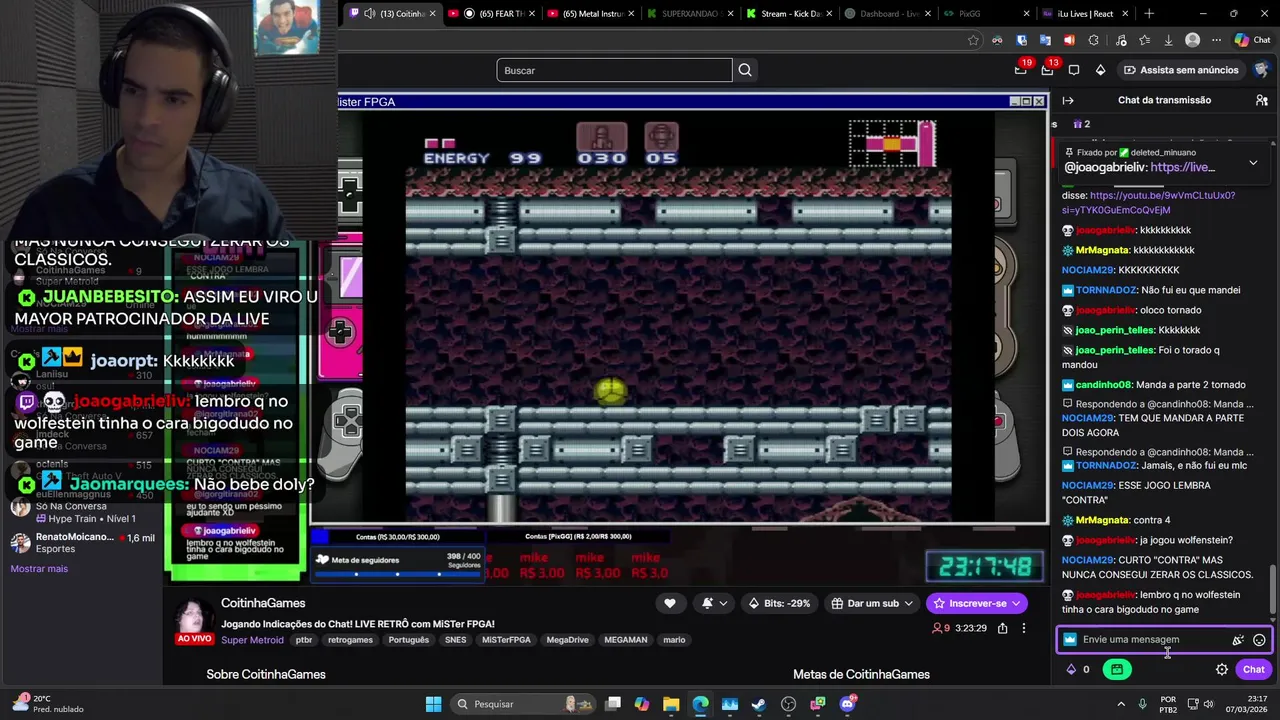The image size is (1280, 720).
Task: Open Twitch whispers icon with 13 badge
Action: point(1048,69)
